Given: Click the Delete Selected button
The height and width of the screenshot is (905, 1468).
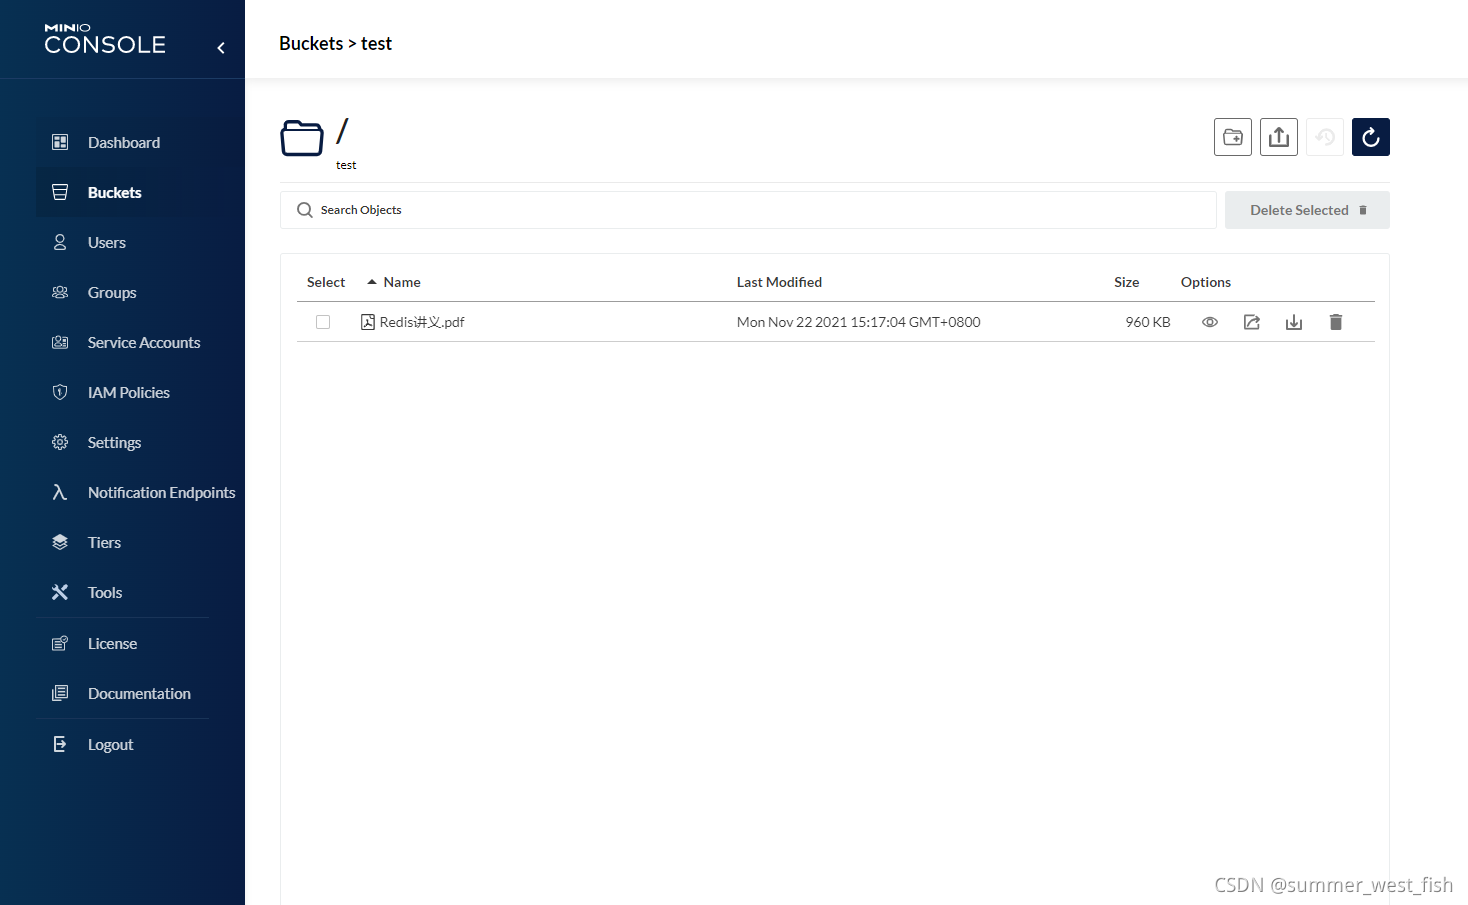Looking at the screenshot, I should (1306, 210).
